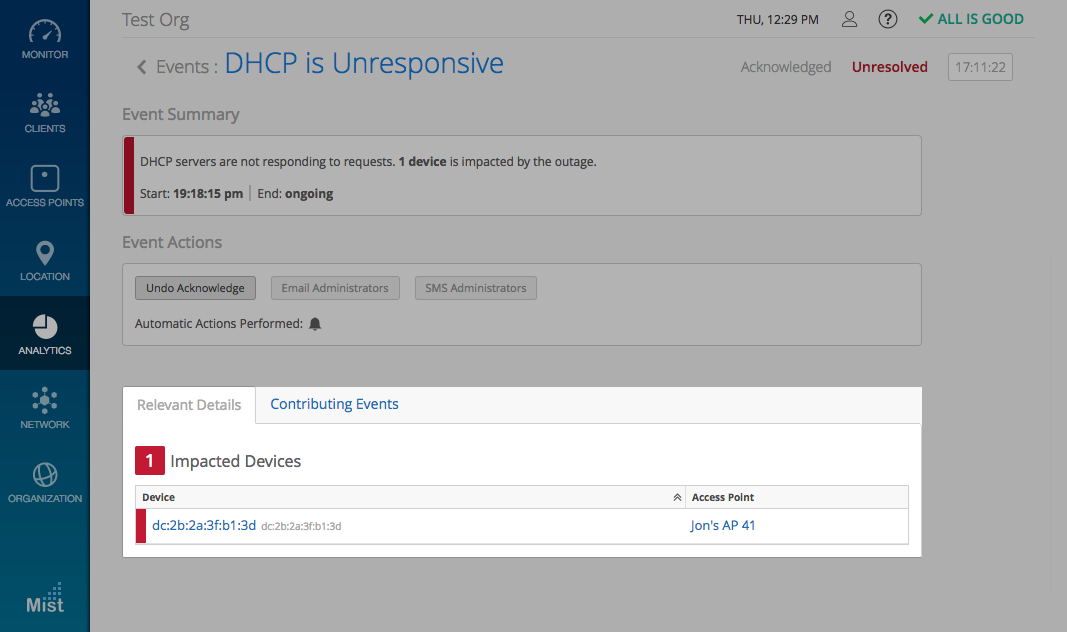Screen dimensions: 1067x632
Task: Click the help question mark icon
Action: [x=887, y=19]
